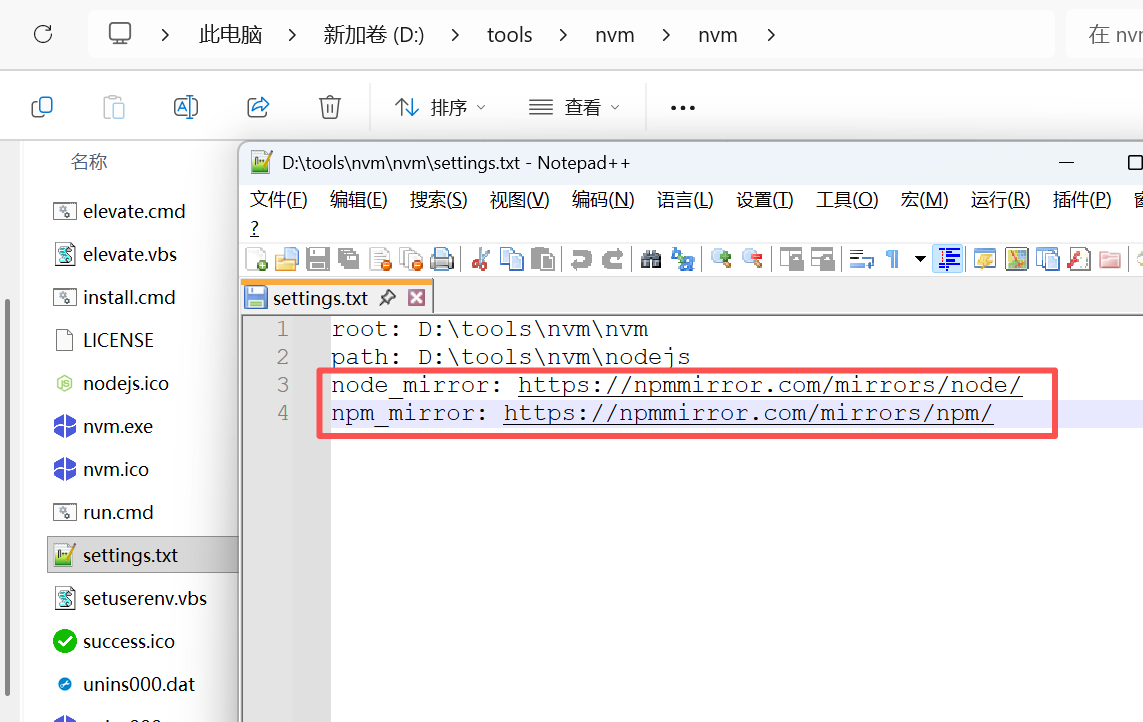The height and width of the screenshot is (722, 1143).
Task: Open Find with the binoculars icon
Action: [651, 260]
